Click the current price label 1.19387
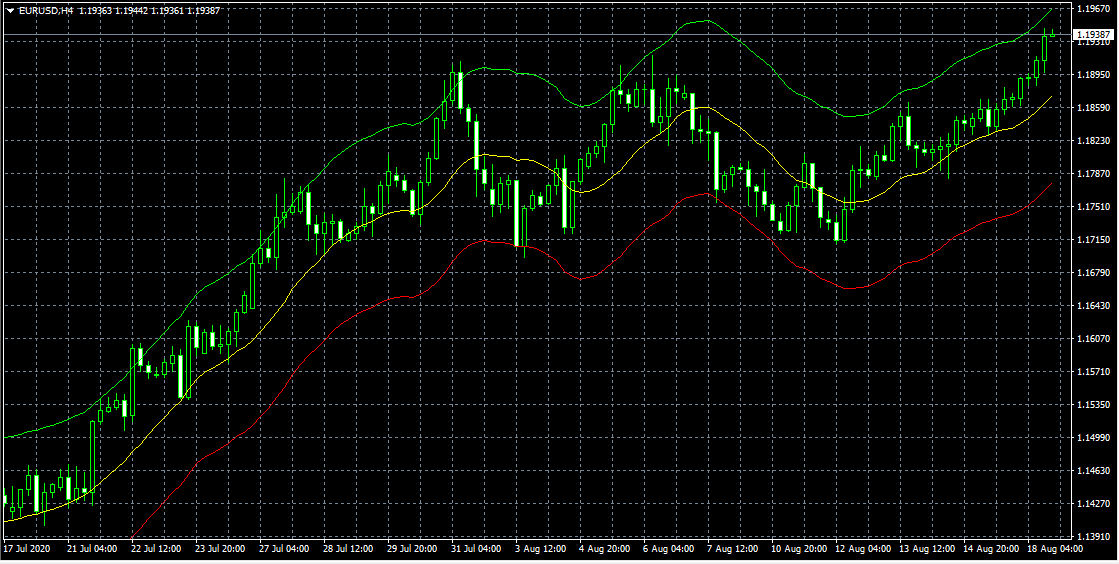This screenshot has width=1119, height=564. pos(1093,35)
